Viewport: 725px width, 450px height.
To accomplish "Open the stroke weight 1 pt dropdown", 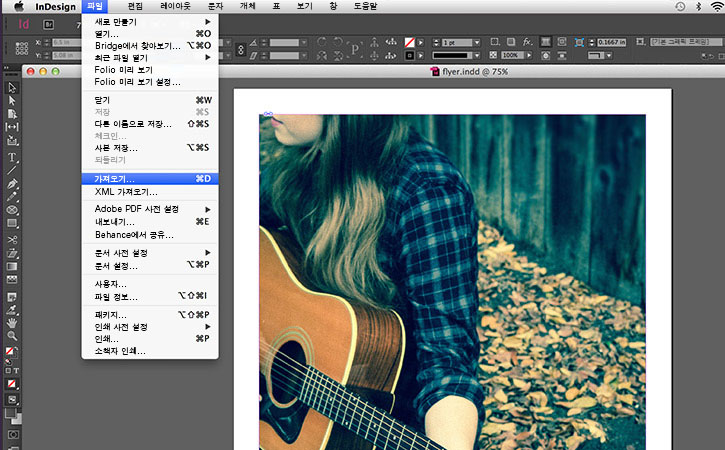I will point(477,42).
